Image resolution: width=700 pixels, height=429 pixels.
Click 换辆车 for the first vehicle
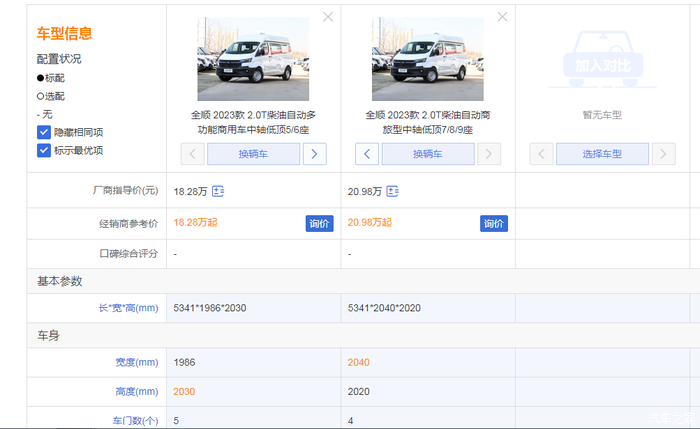tap(253, 154)
